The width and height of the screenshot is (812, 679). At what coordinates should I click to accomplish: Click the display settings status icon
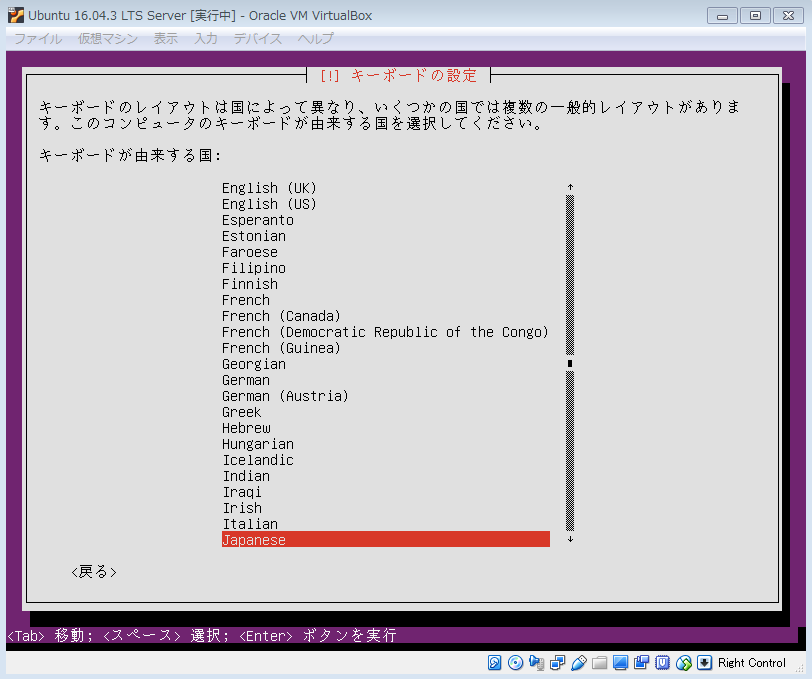coord(621,663)
